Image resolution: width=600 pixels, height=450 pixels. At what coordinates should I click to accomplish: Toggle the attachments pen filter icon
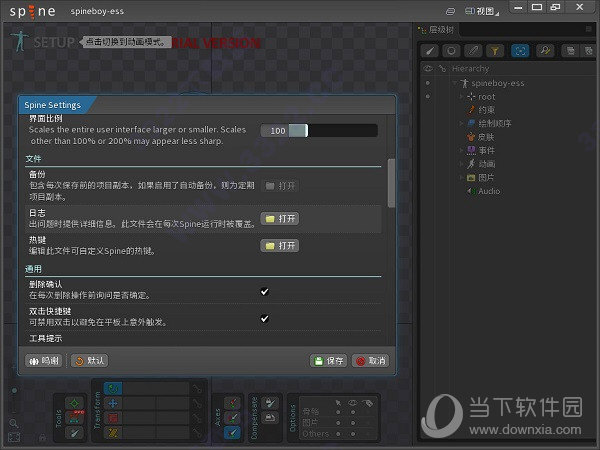(x=473, y=51)
